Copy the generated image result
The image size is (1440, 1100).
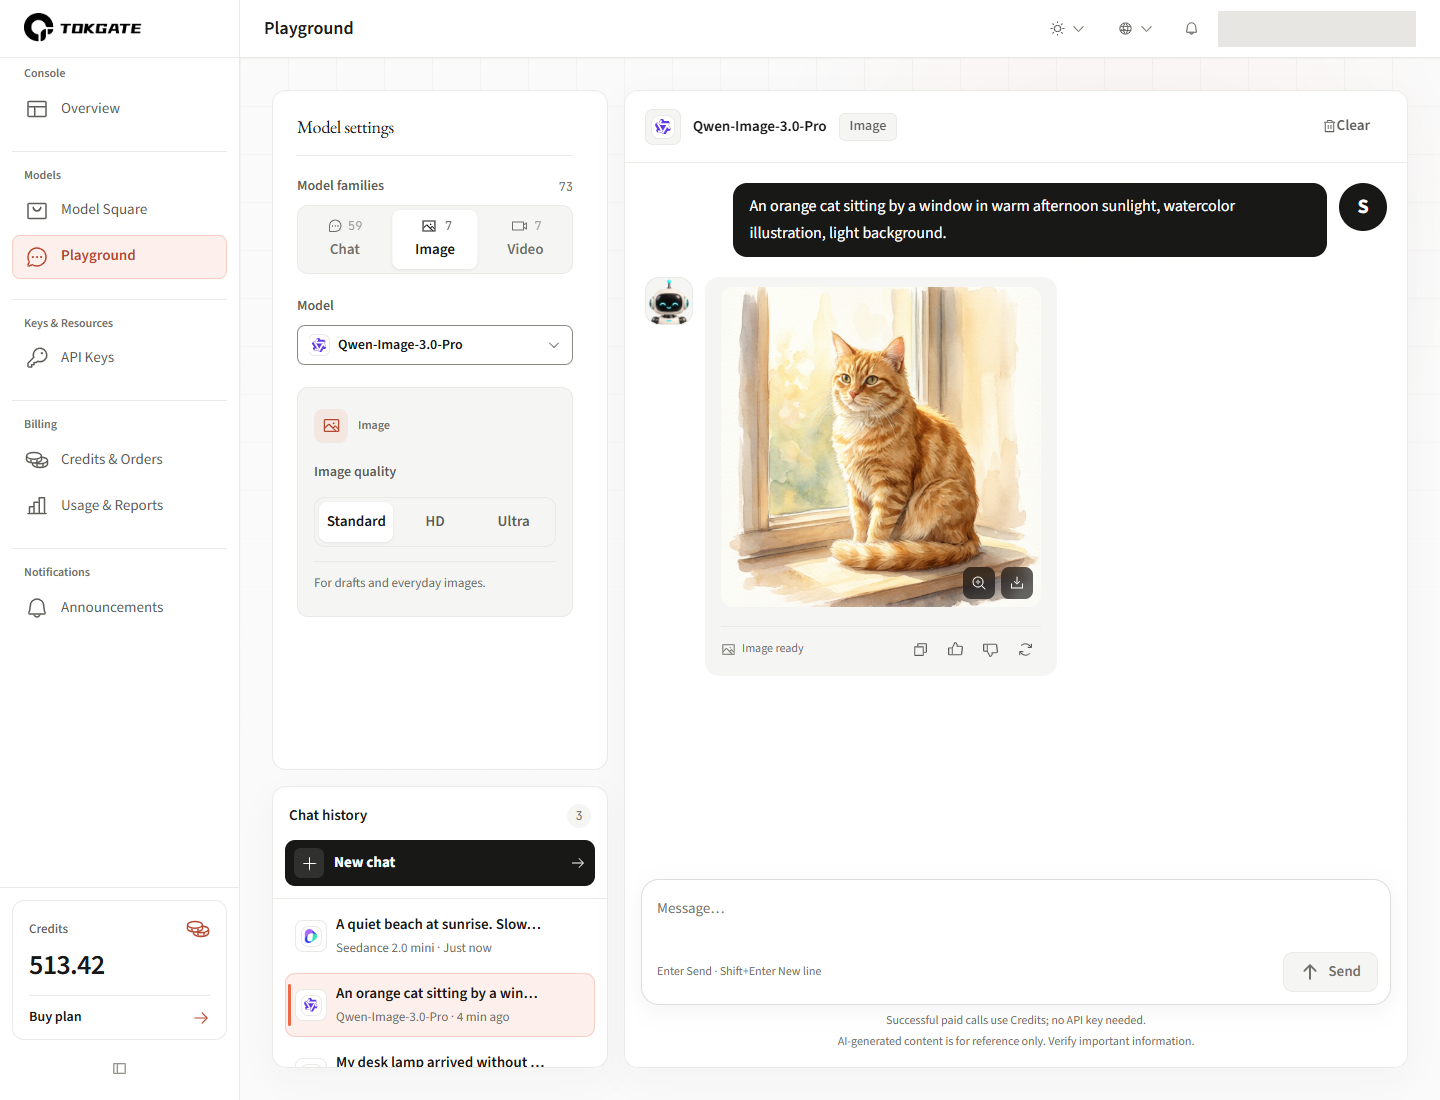click(921, 649)
